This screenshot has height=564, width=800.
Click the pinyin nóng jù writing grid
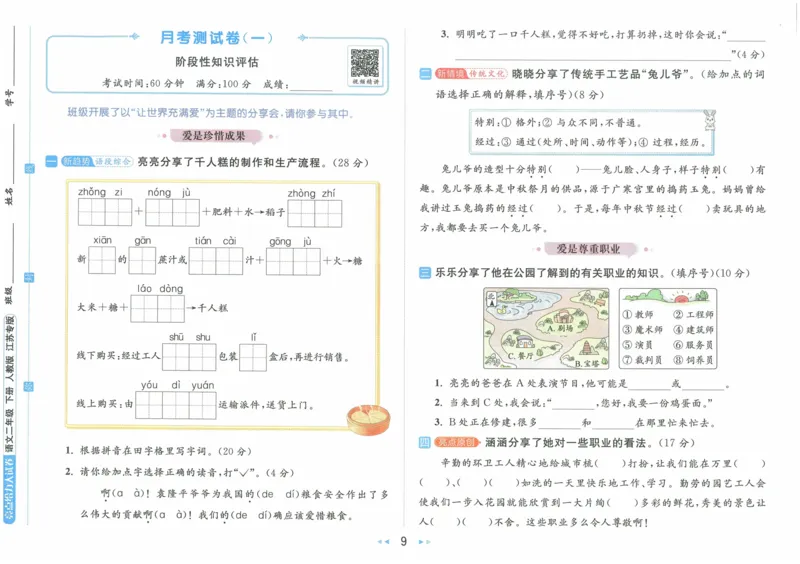pyautogui.click(x=172, y=212)
